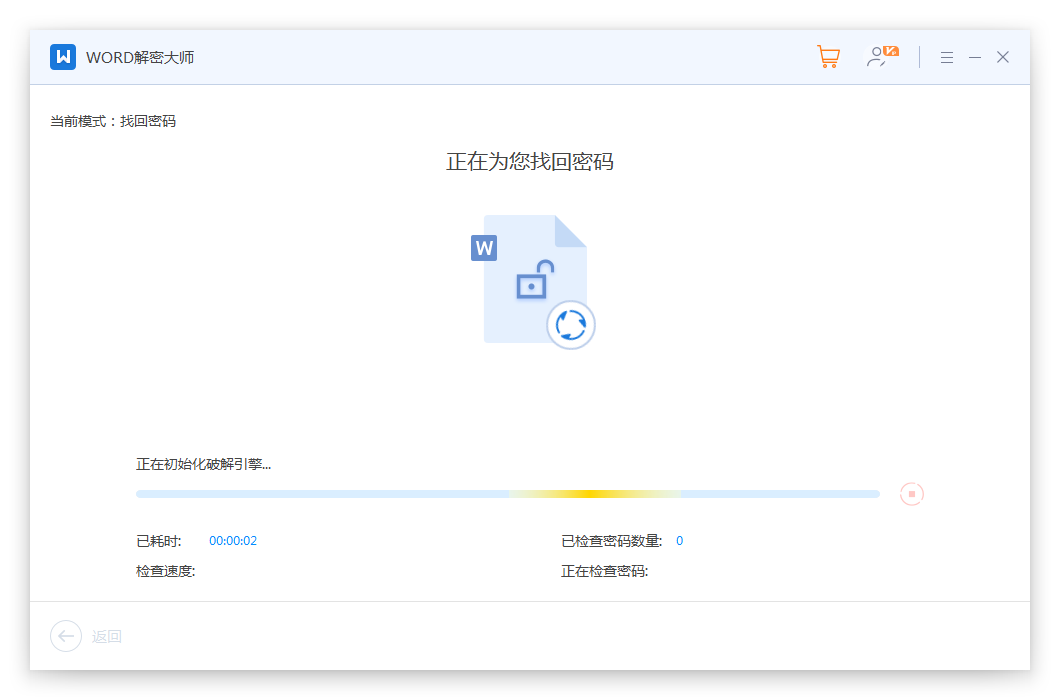Click the 返回 label
1060x700 pixels.
[x=107, y=636]
